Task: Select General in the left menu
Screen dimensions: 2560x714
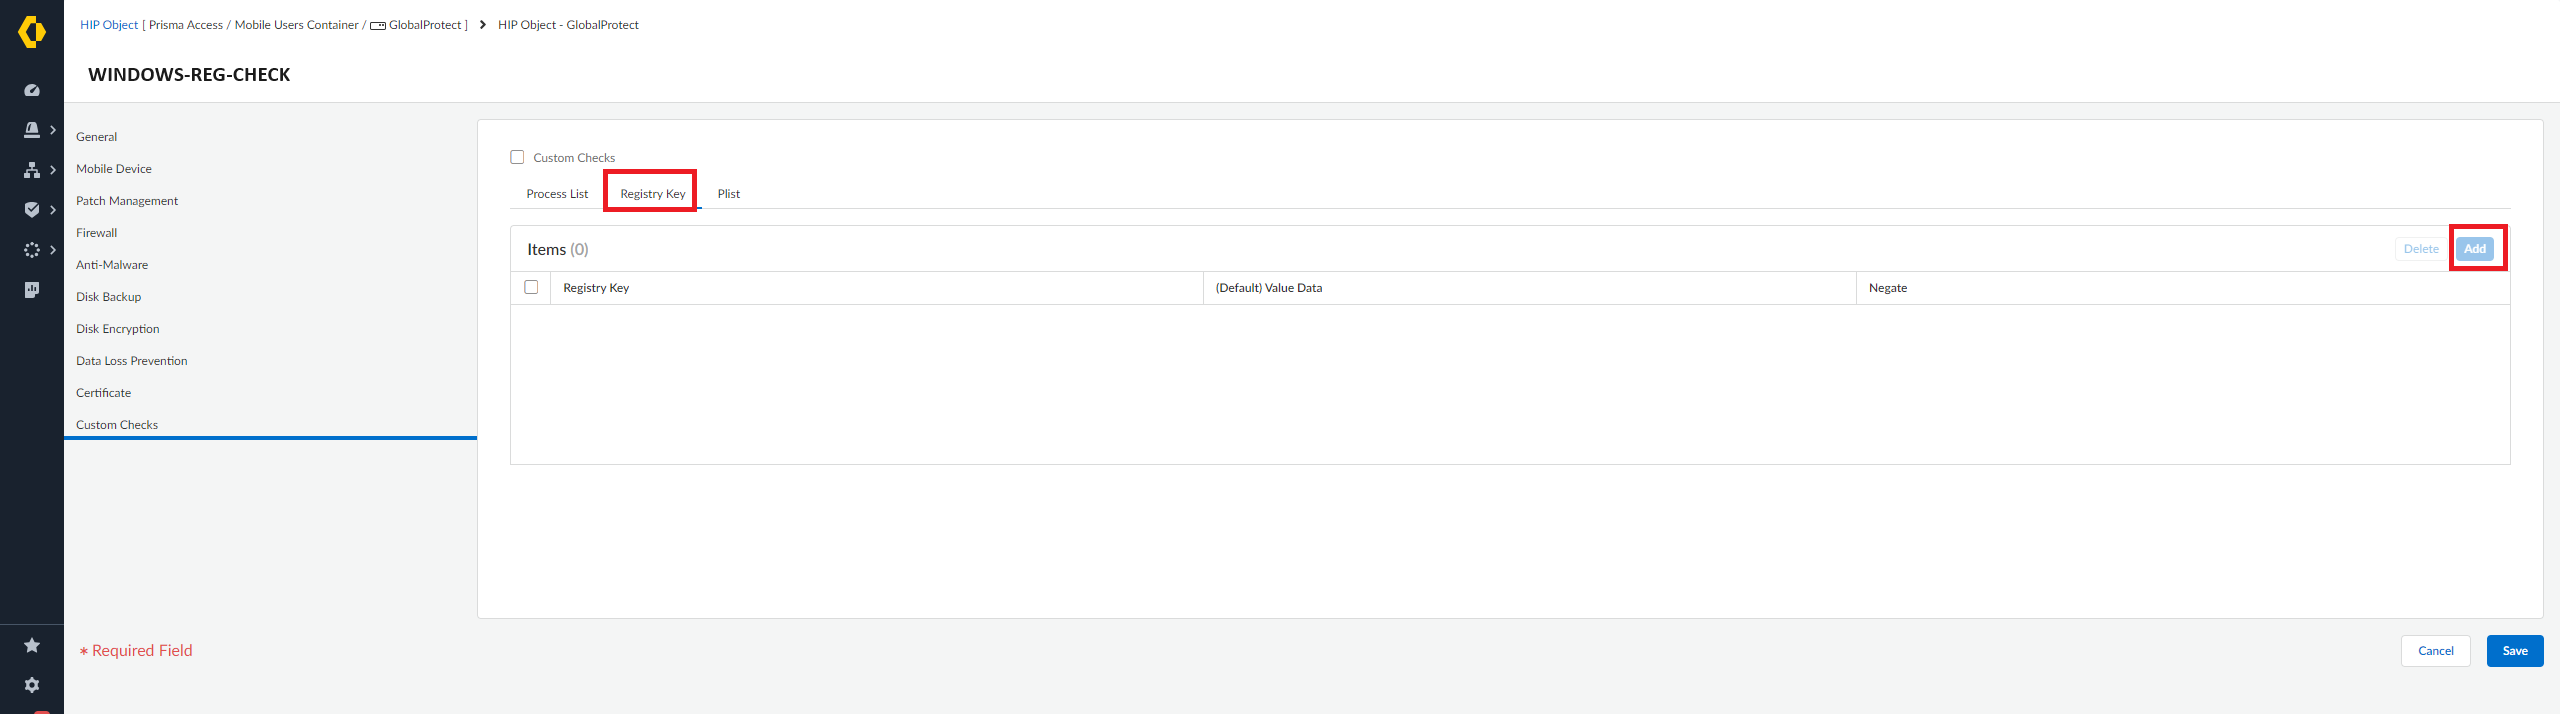Action: point(96,137)
